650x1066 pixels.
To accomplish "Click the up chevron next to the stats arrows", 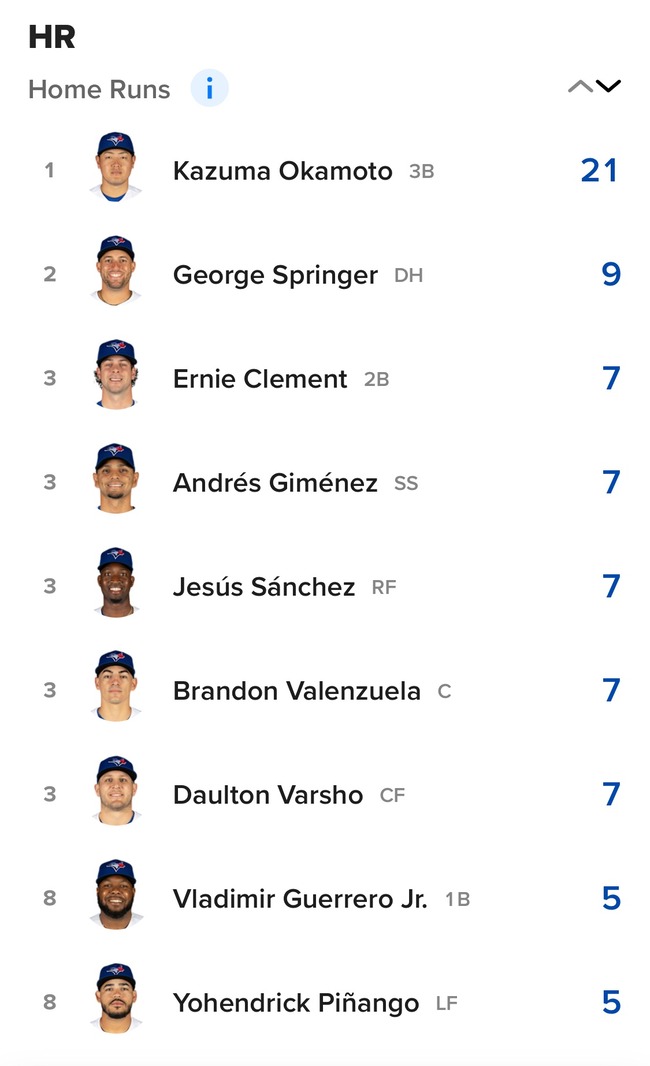I will click(x=580, y=86).
